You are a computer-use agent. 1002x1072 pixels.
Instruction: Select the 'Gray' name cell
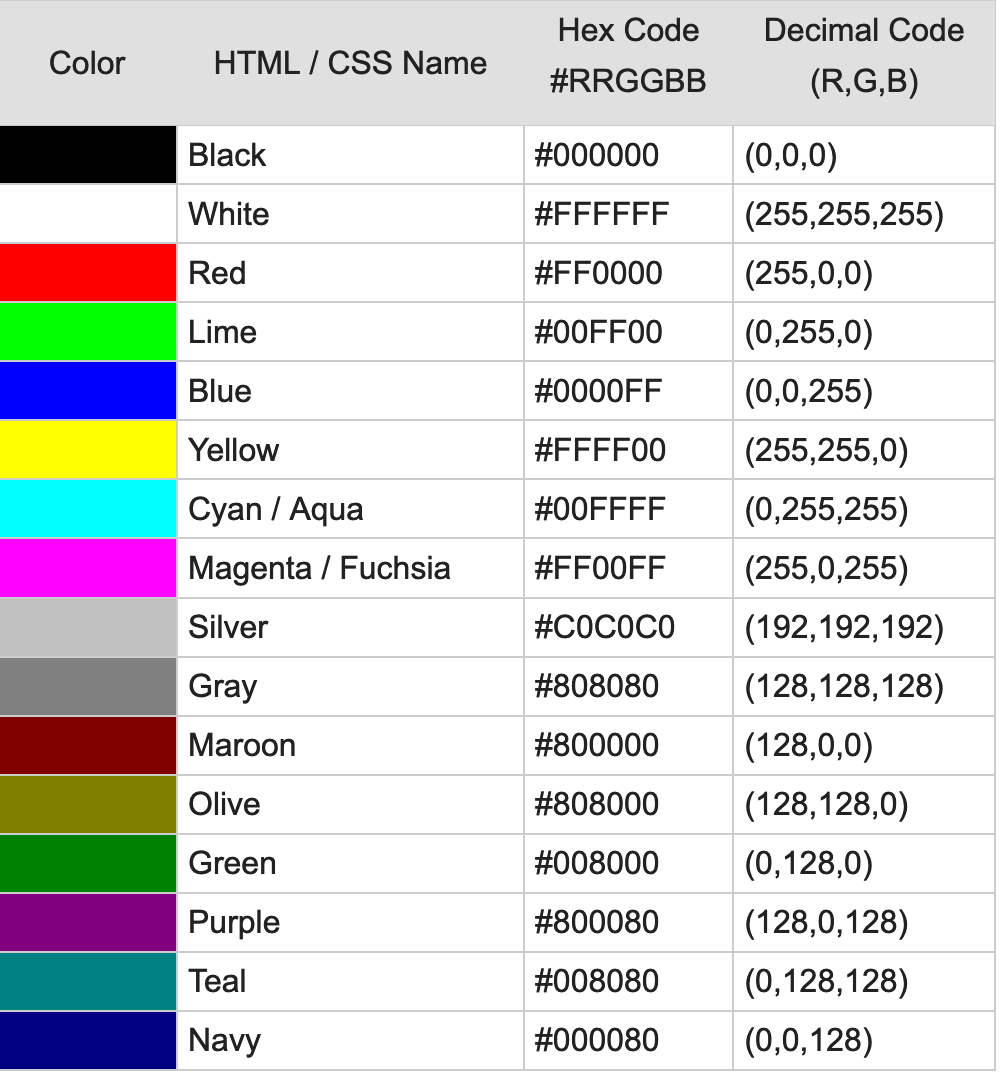point(350,686)
